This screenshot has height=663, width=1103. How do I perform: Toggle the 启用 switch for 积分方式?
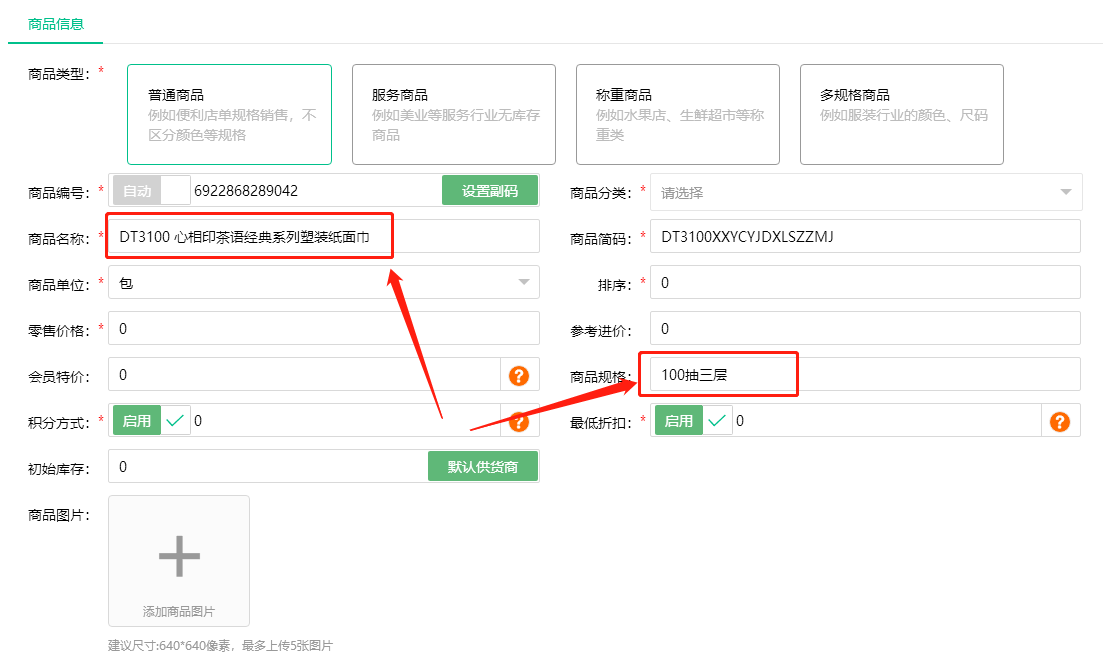[x=151, y=421]
